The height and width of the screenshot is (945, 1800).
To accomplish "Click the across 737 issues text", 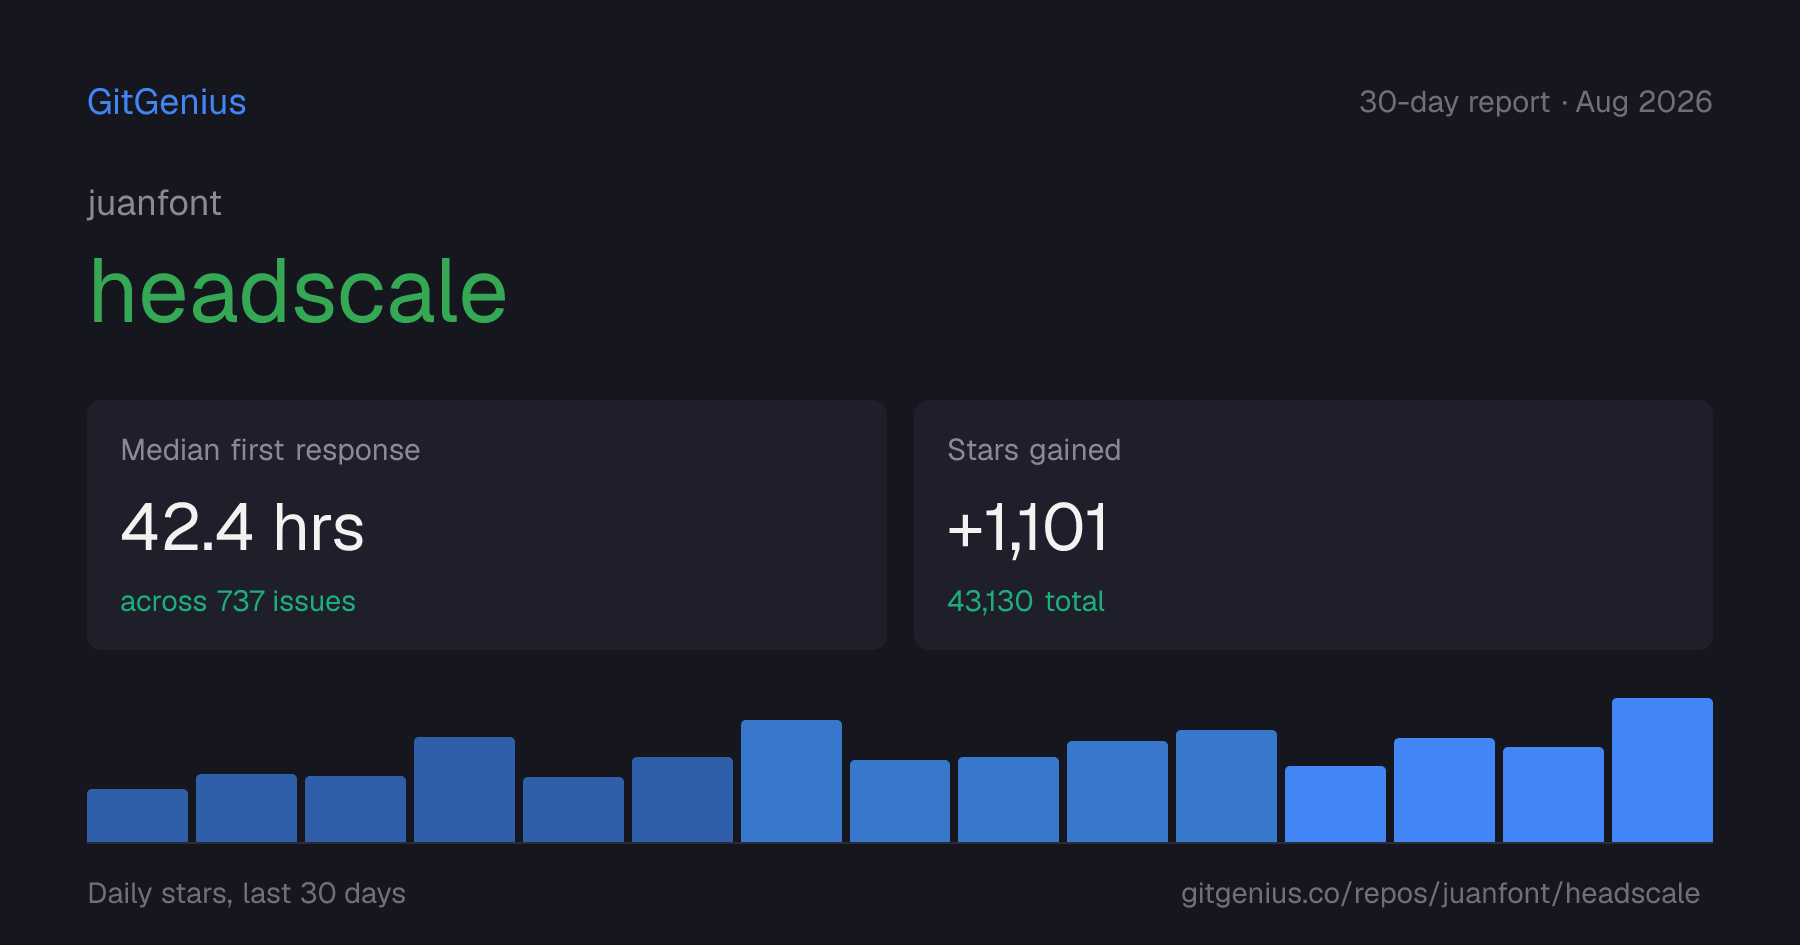I will (x=238, y=601).
